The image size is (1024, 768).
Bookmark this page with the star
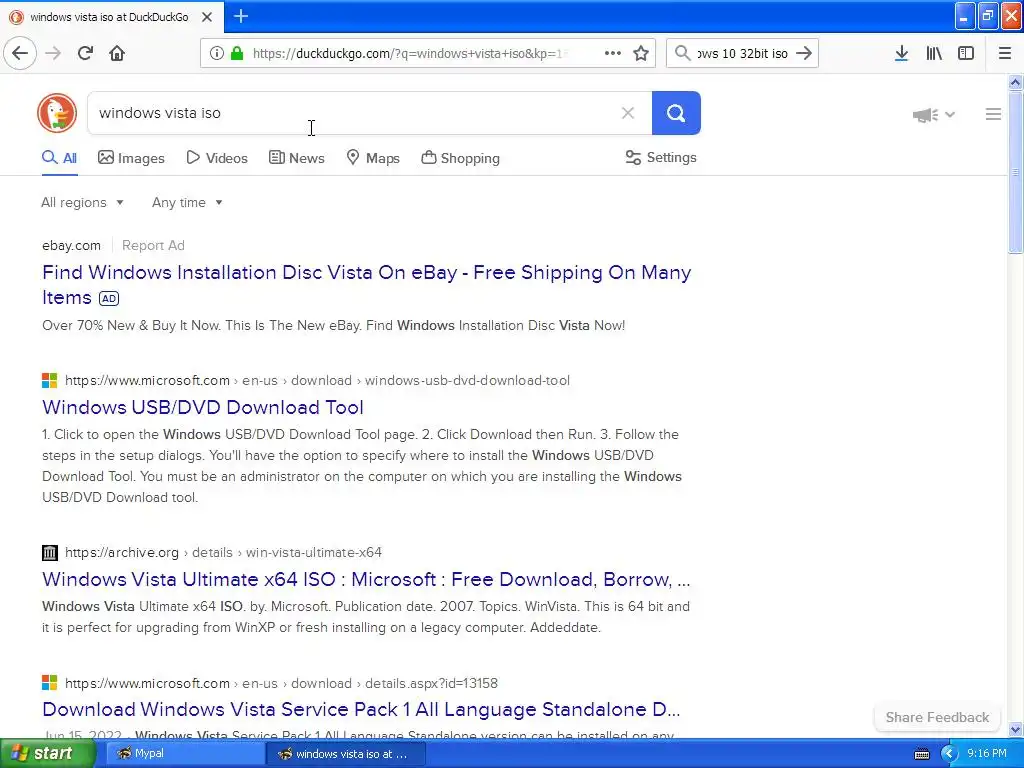pyautogui.click(x=641, y=53)
